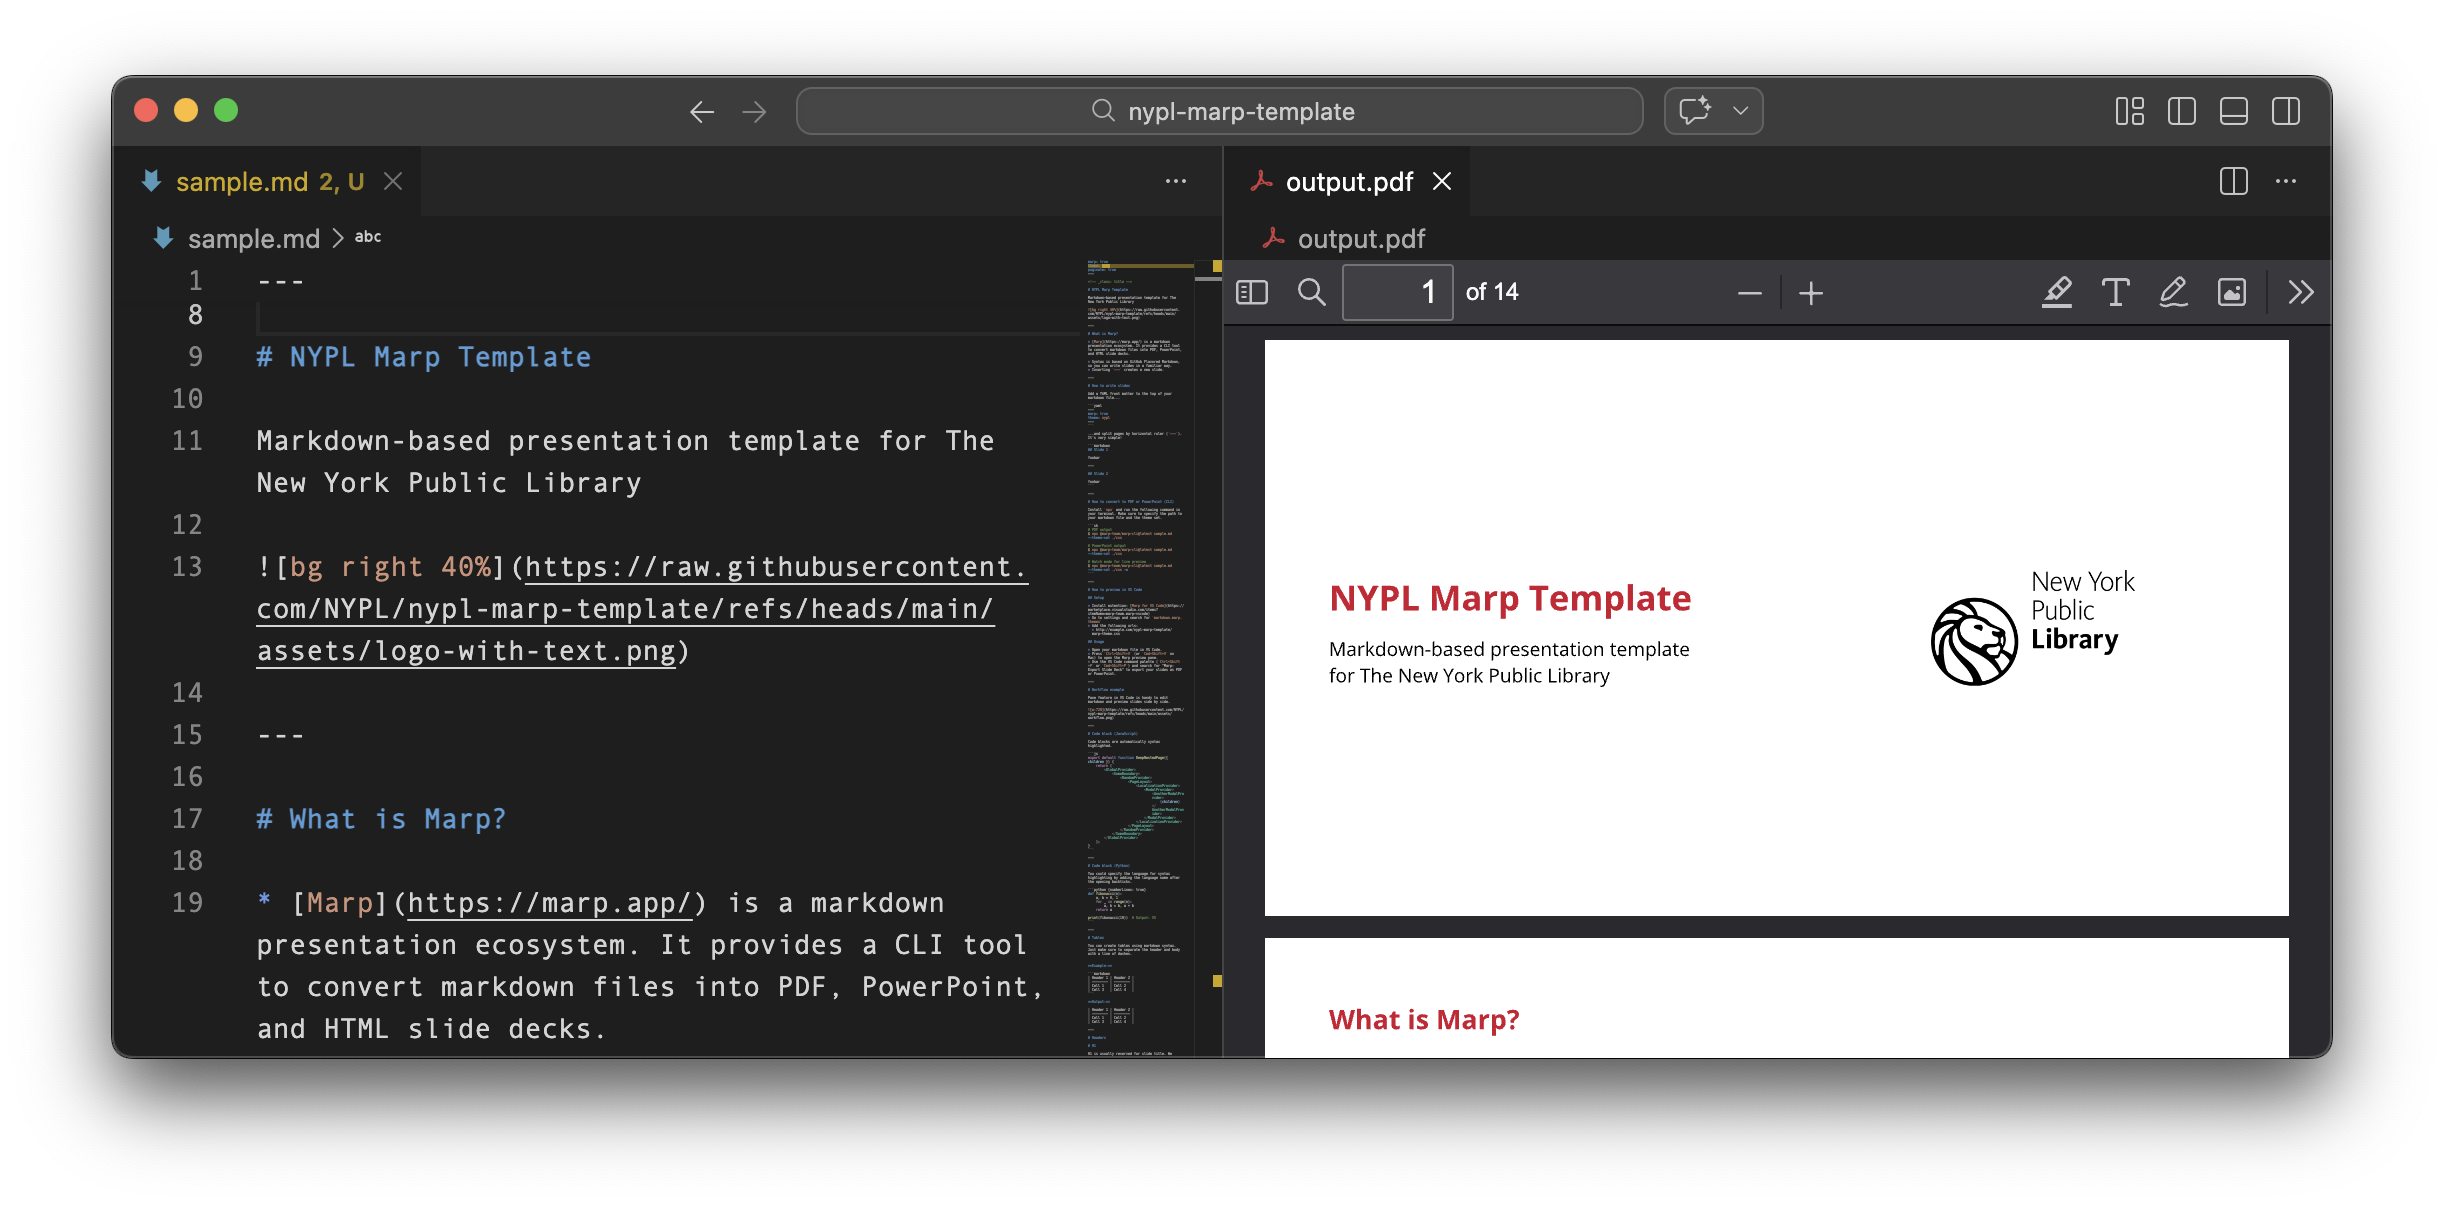Toggle the PDF viewer sidebar
This screenshot has height=1206, width=2444.
coord(1252,292)
